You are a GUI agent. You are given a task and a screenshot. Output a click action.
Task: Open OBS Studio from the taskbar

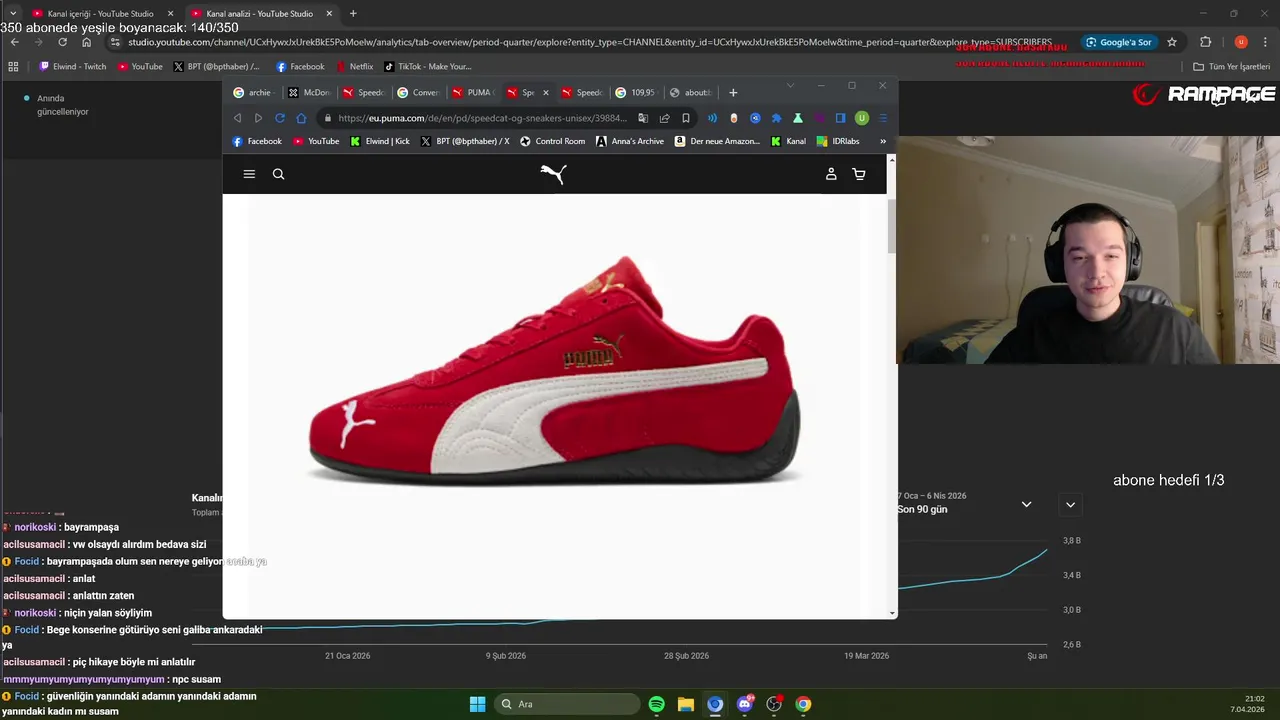click(774, 704)
